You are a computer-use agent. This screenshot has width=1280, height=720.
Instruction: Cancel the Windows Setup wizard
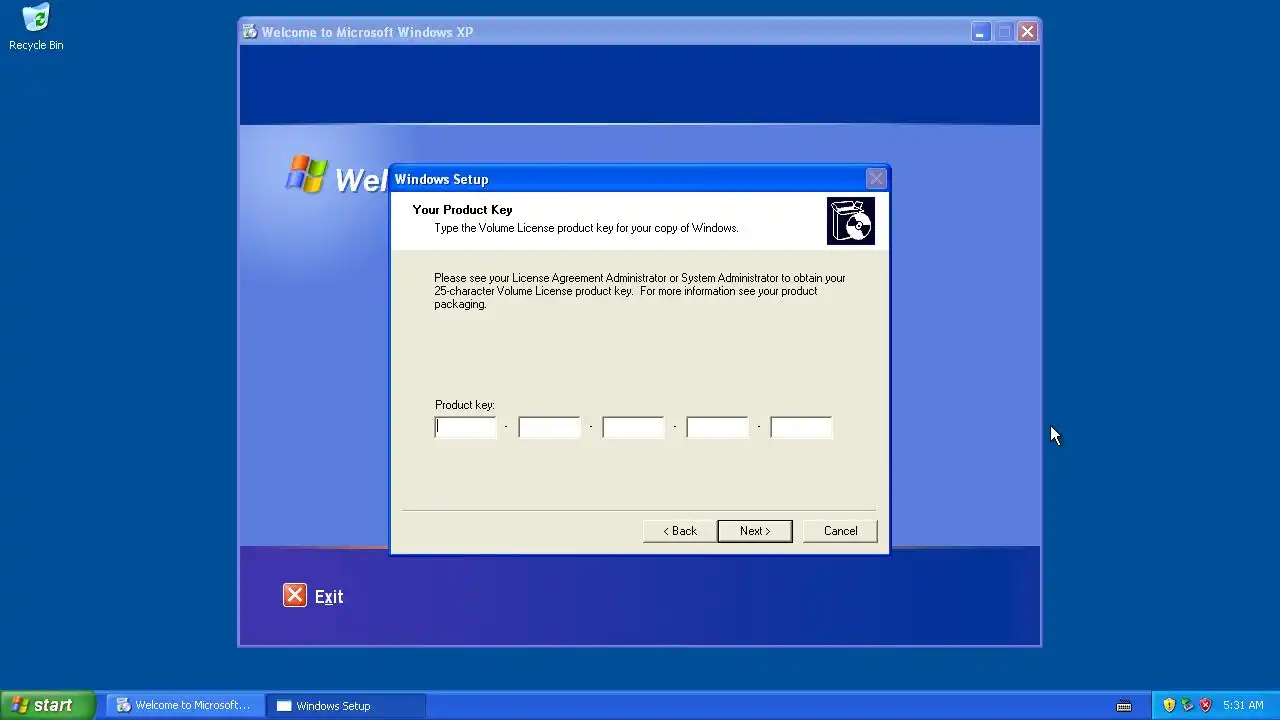[840, 531]
